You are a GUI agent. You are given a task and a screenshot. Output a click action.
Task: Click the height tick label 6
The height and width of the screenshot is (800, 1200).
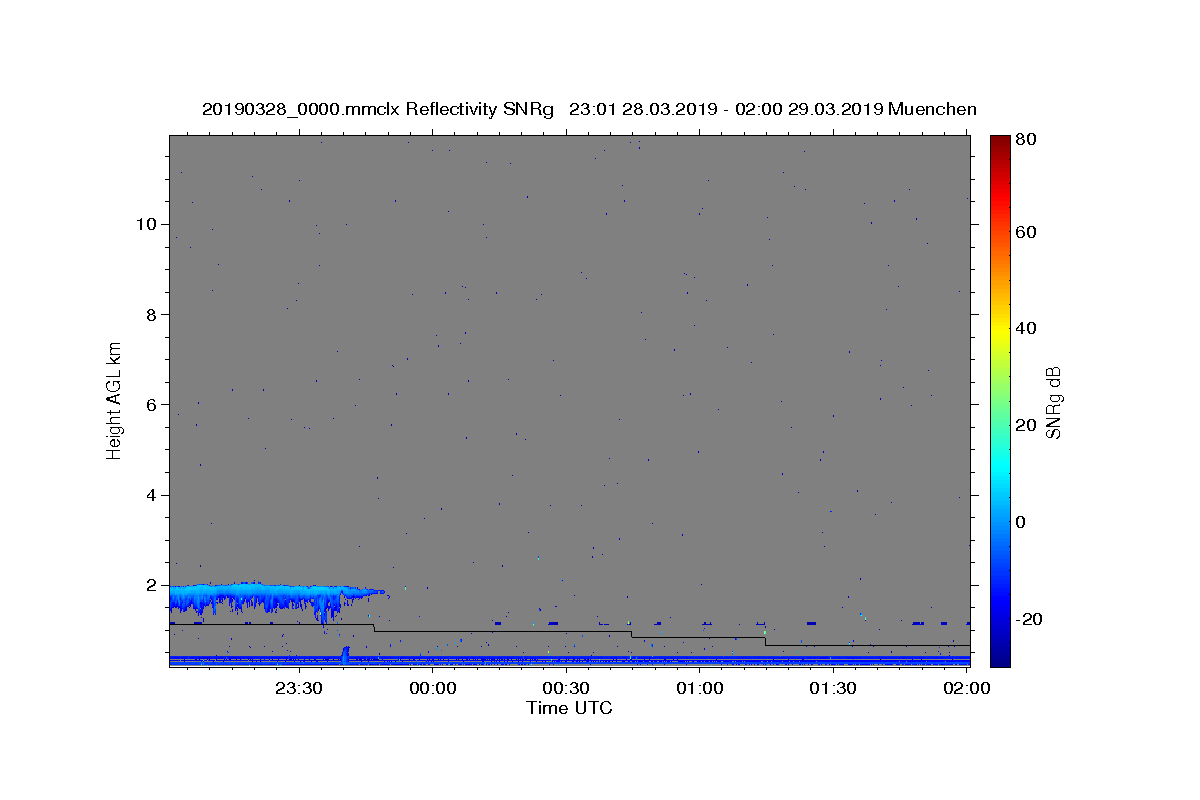click(x=151, y=405)
